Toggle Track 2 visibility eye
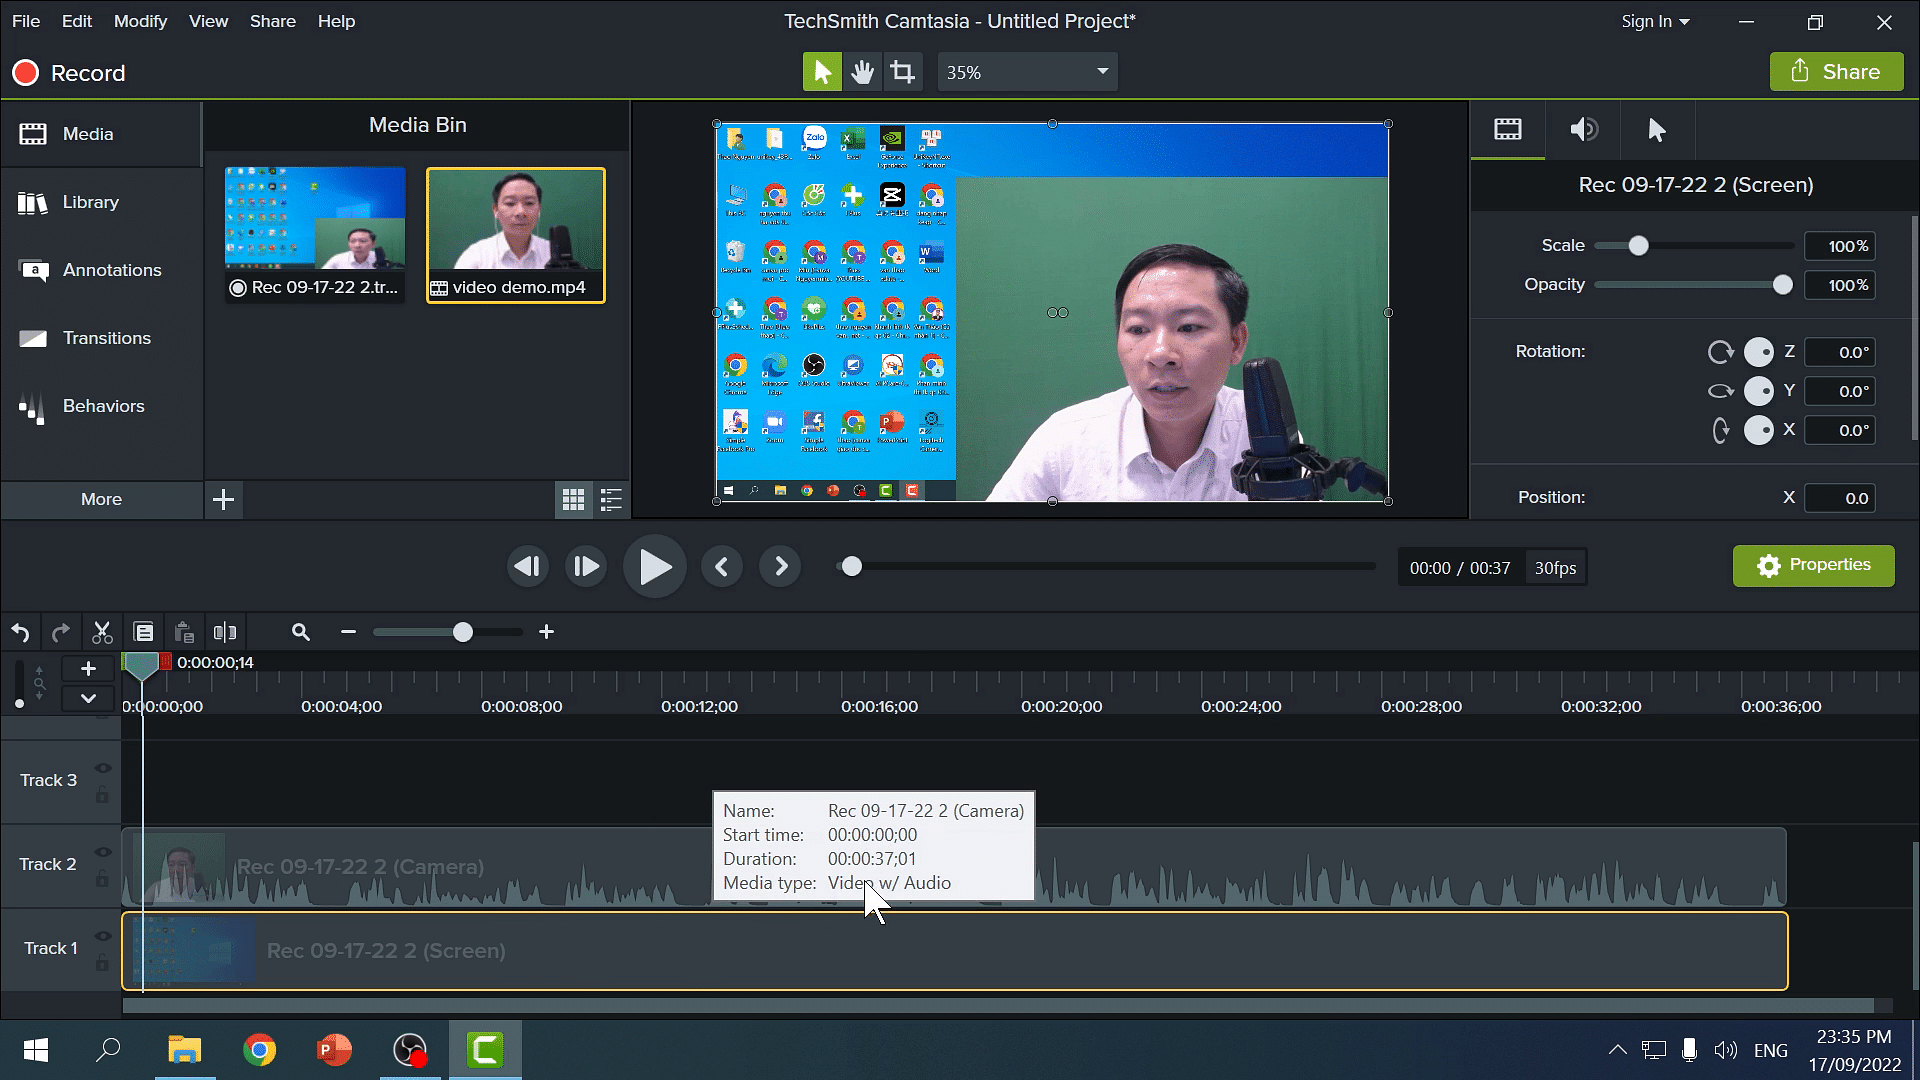 click(x=102, y=852)
